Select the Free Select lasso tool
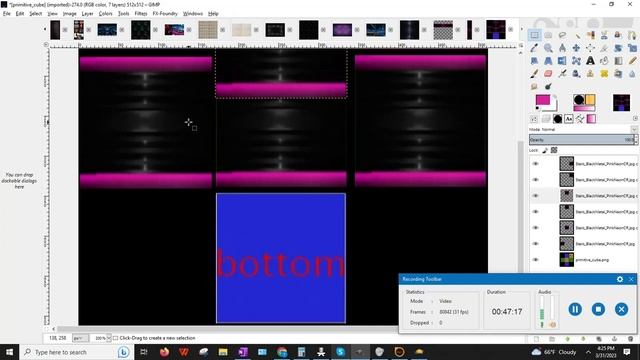640x360 pixels. point(562,35)
